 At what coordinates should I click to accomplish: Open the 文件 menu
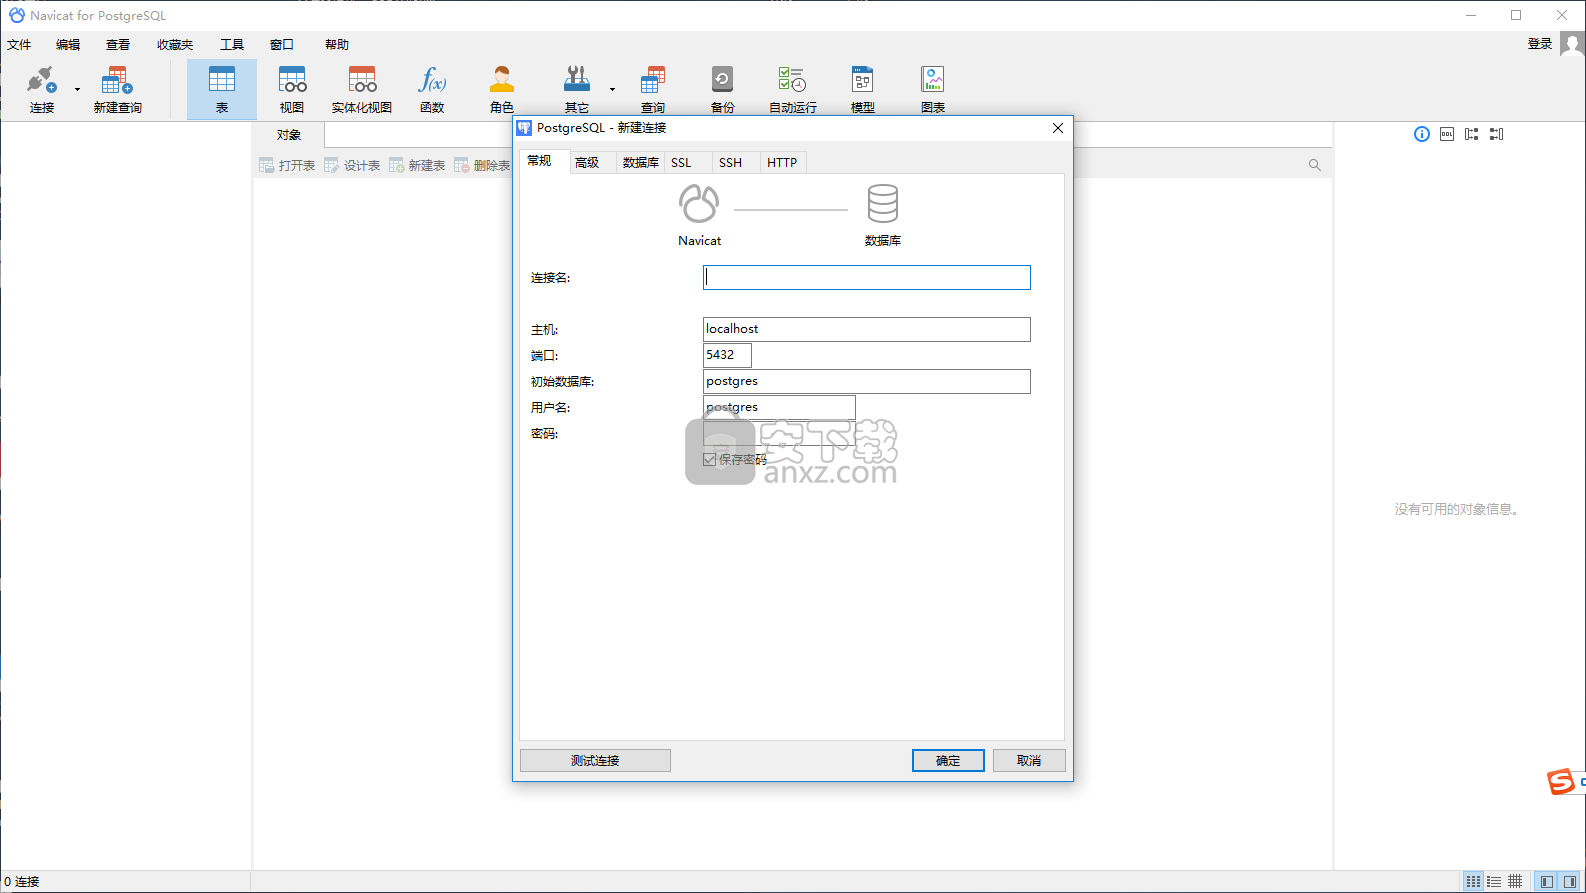19,45
